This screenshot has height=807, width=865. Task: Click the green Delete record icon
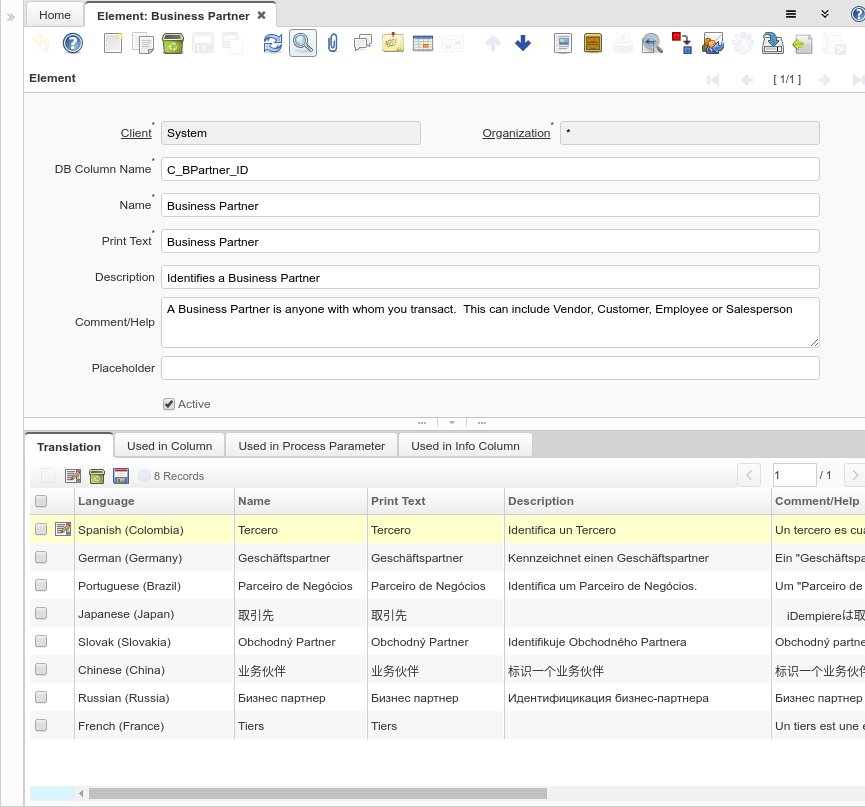click(x=172, y=43)
